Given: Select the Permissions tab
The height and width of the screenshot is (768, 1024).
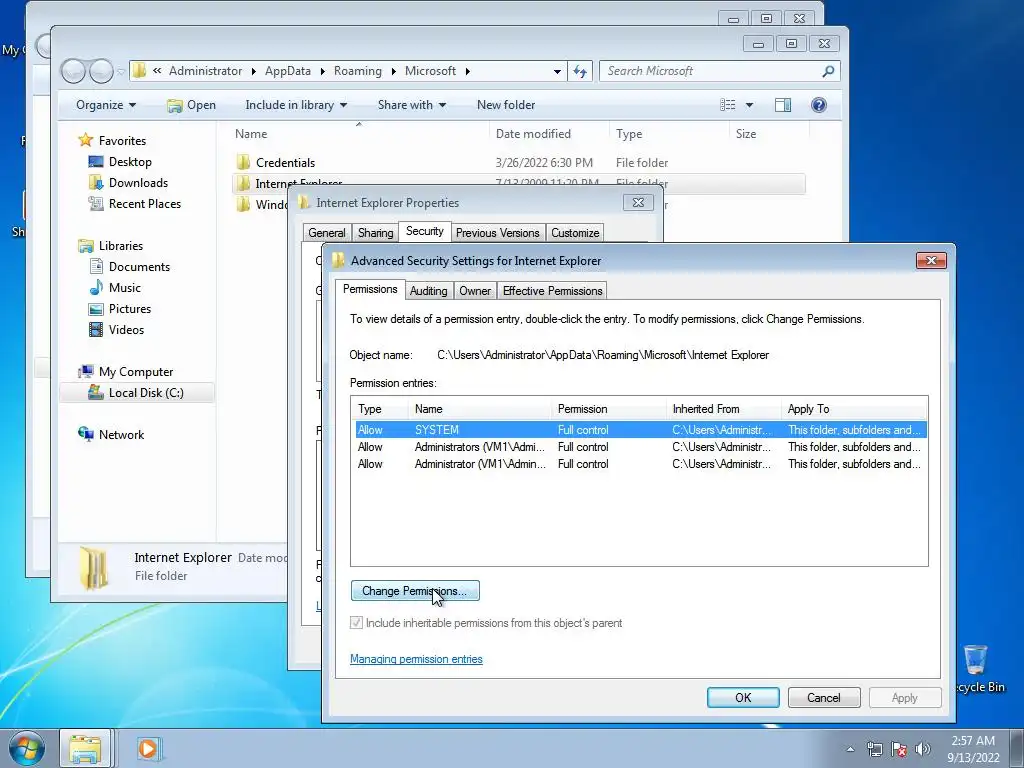Looking at the screenshot, I should [370, 289].
